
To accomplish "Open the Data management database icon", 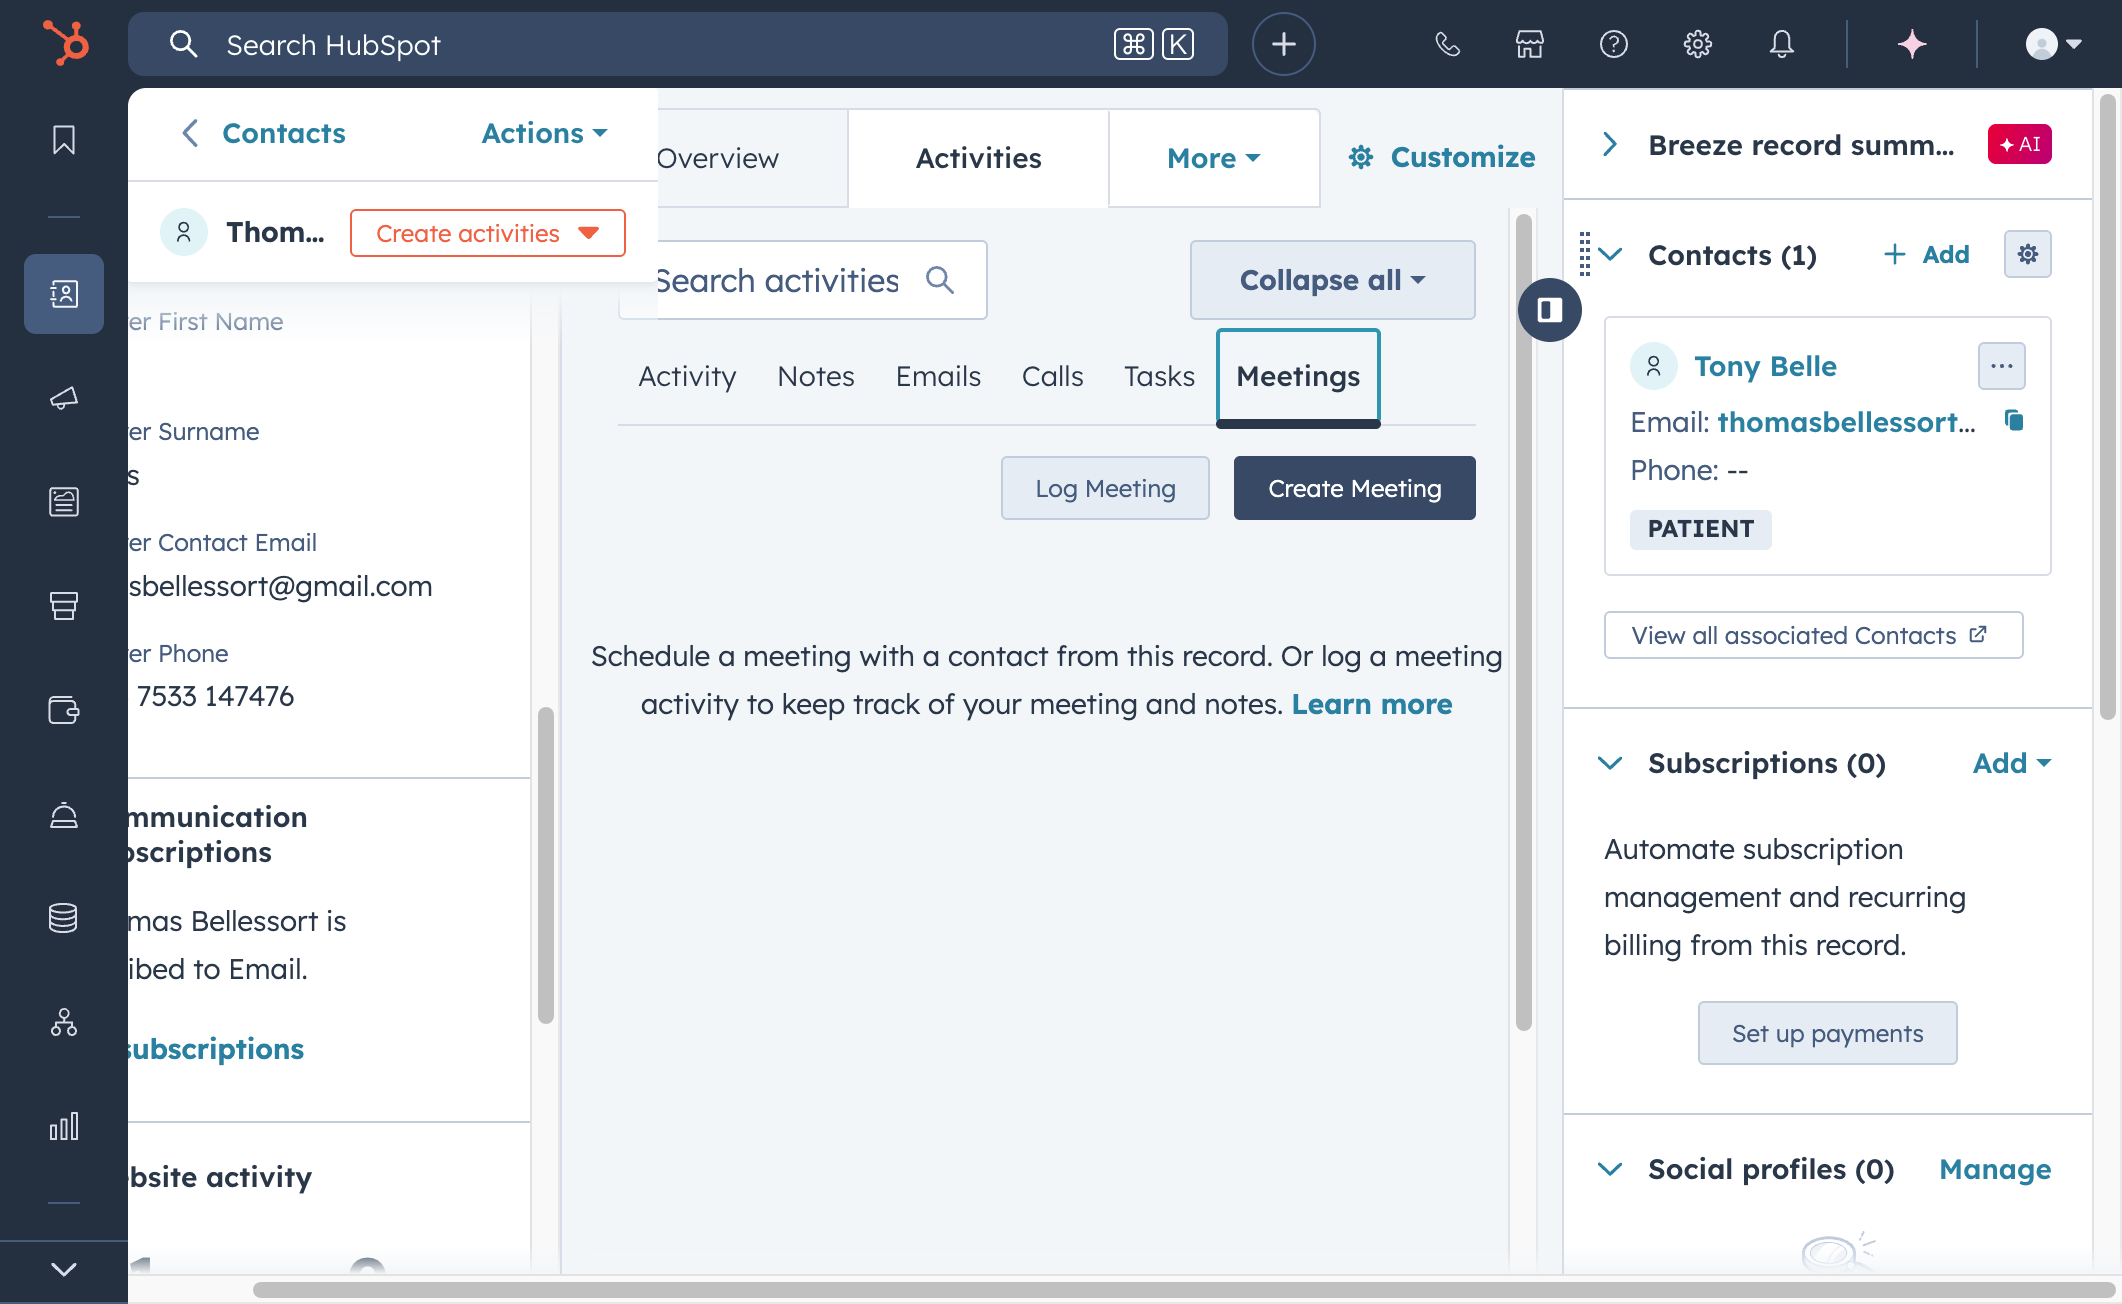I will click(x=64, y=918).
